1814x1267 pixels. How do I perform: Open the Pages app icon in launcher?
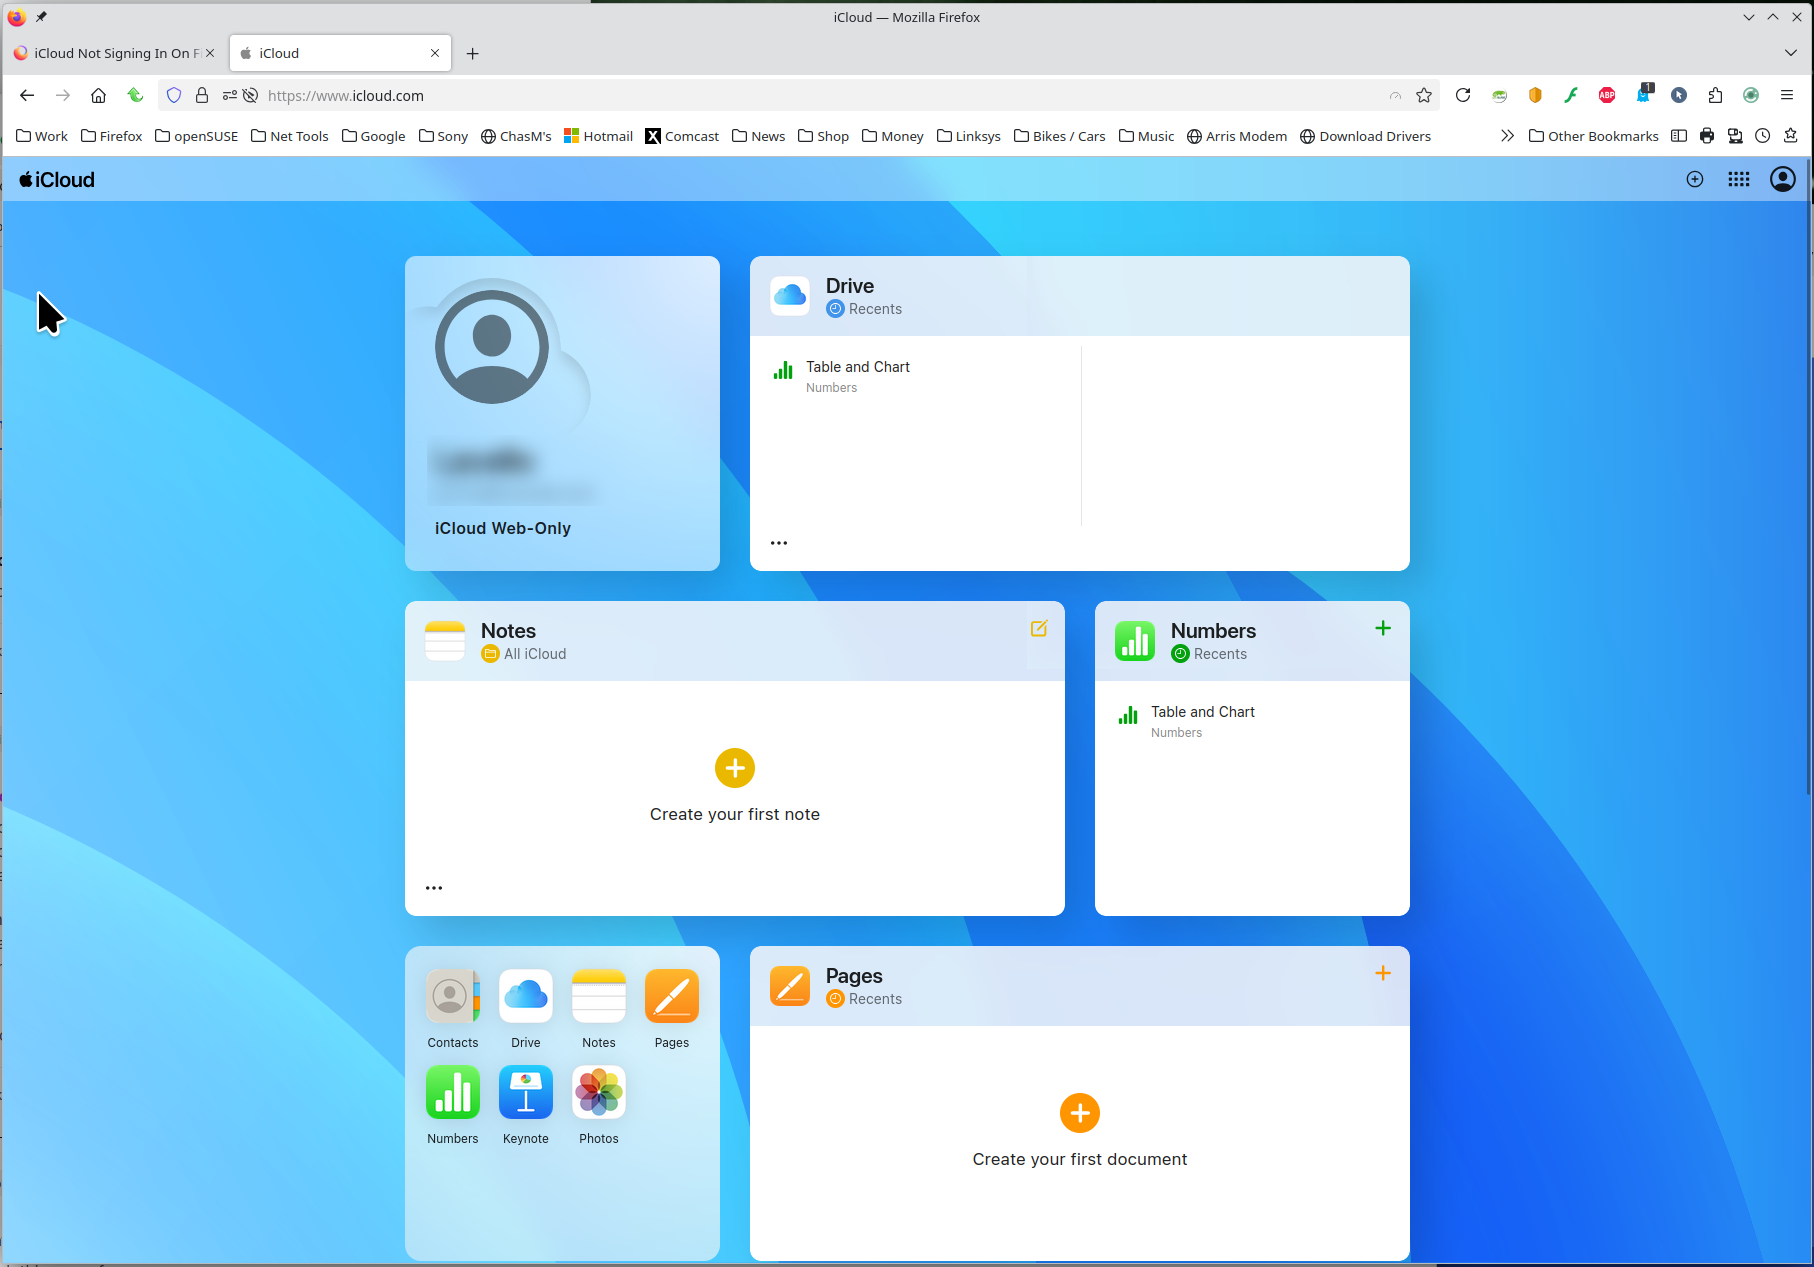tap(672, 996)
